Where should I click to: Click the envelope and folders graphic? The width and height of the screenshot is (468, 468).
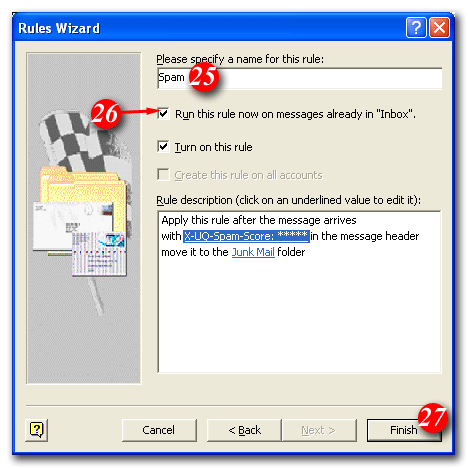tap(80, 222)
